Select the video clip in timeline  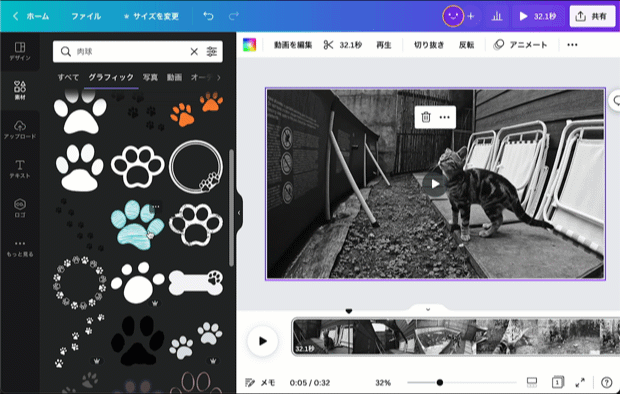[x=456, y=337]
